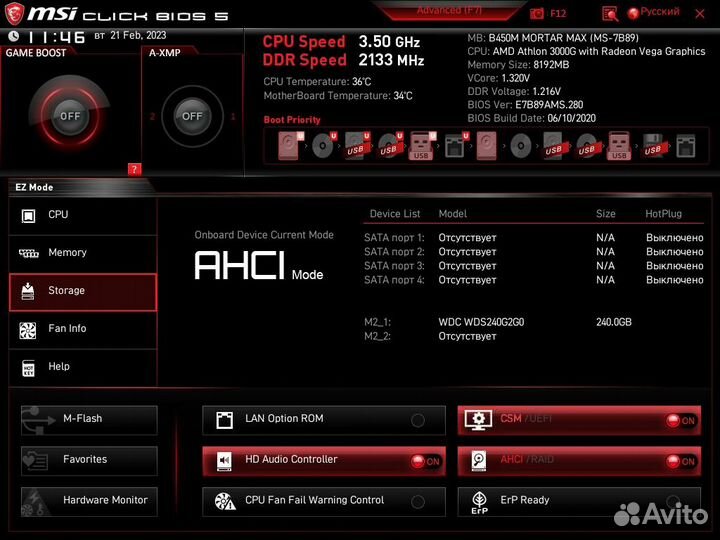720x540 pixels.
Task: Select the legacy network boot icon at row end
Action: coord(686,146)
